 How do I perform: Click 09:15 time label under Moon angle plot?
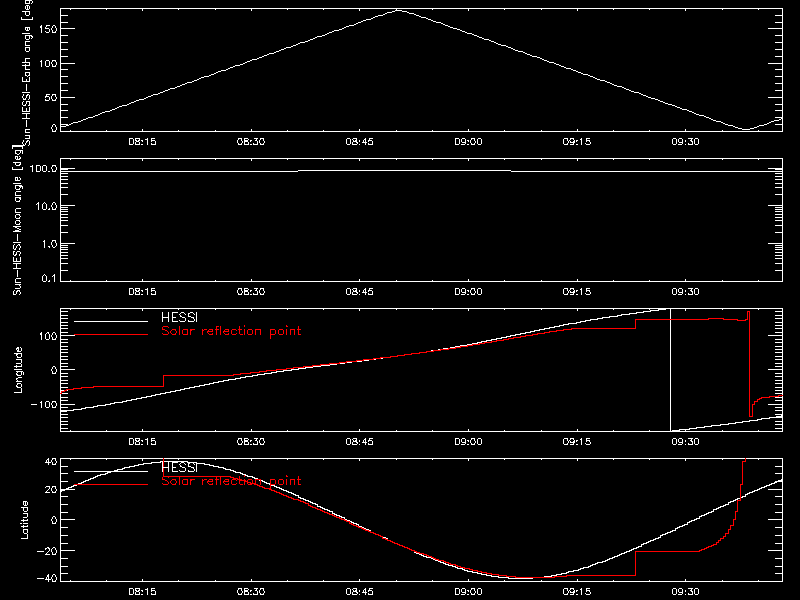click(577, 291)
